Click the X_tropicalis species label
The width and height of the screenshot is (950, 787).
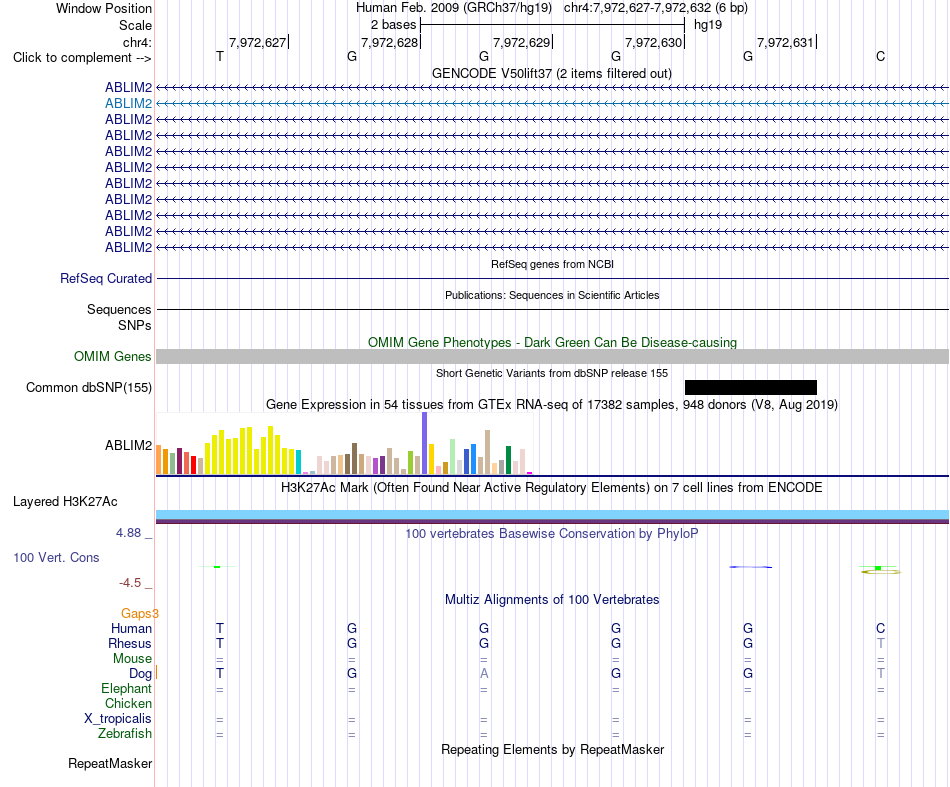[x=118, y=719]
